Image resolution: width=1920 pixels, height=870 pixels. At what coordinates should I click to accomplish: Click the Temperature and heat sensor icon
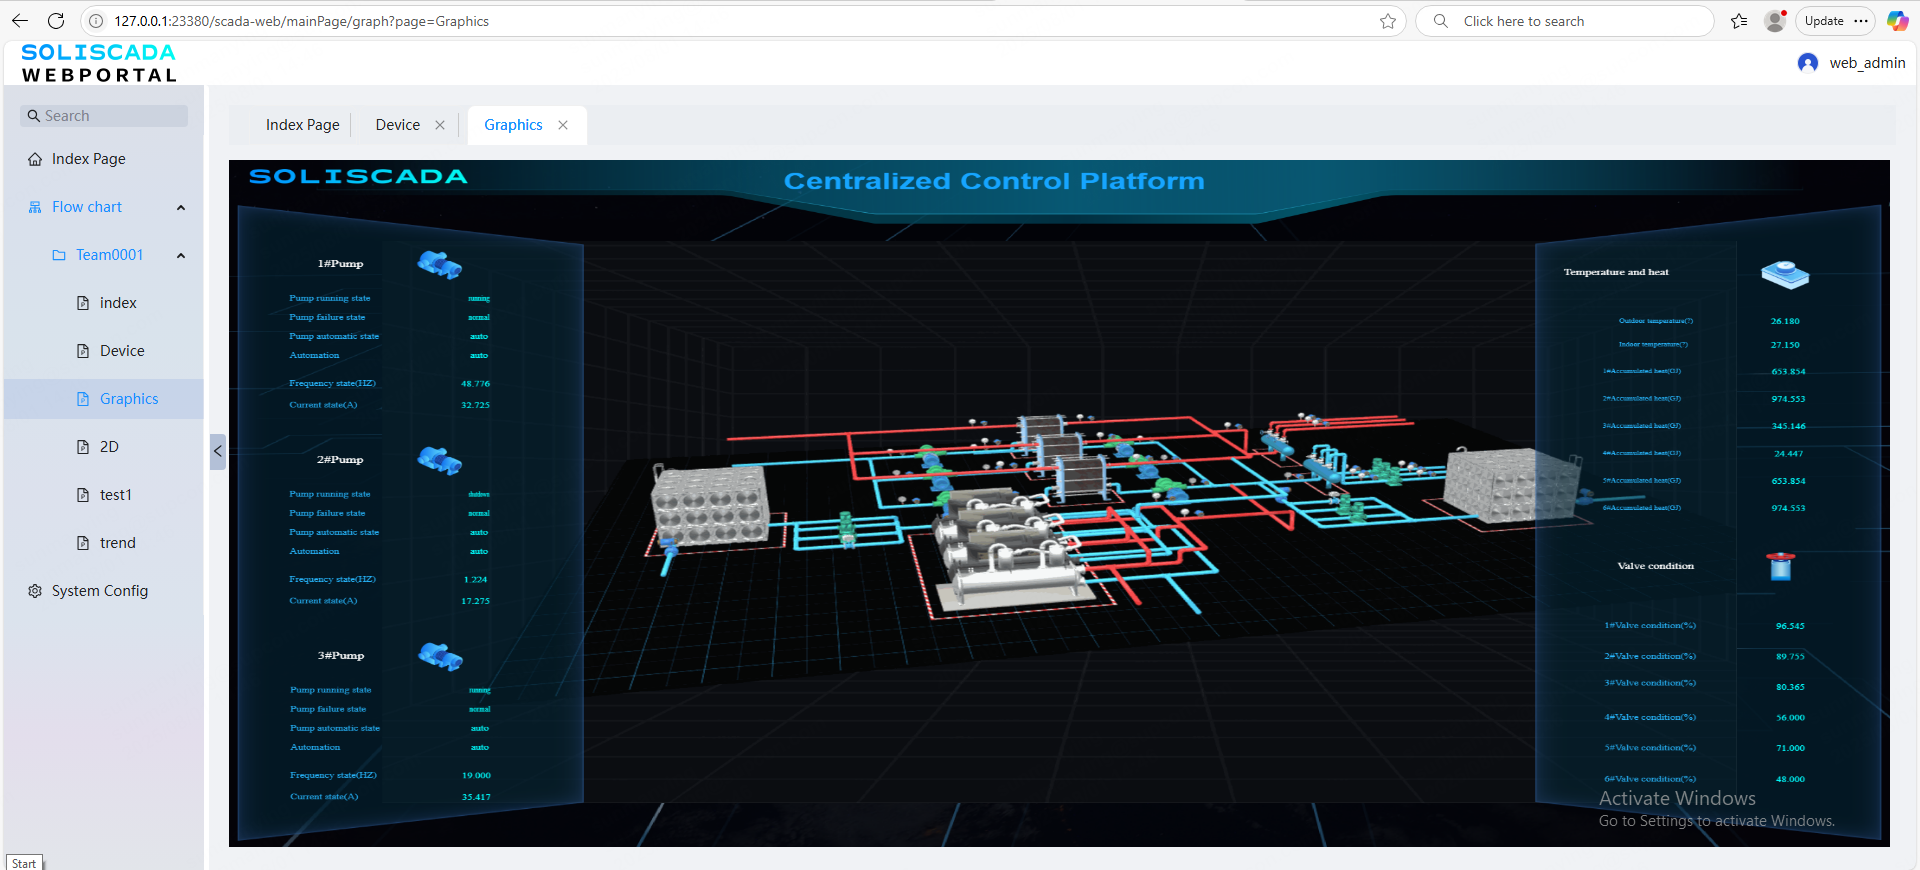pyautogui.click(x=1785, y=274)
